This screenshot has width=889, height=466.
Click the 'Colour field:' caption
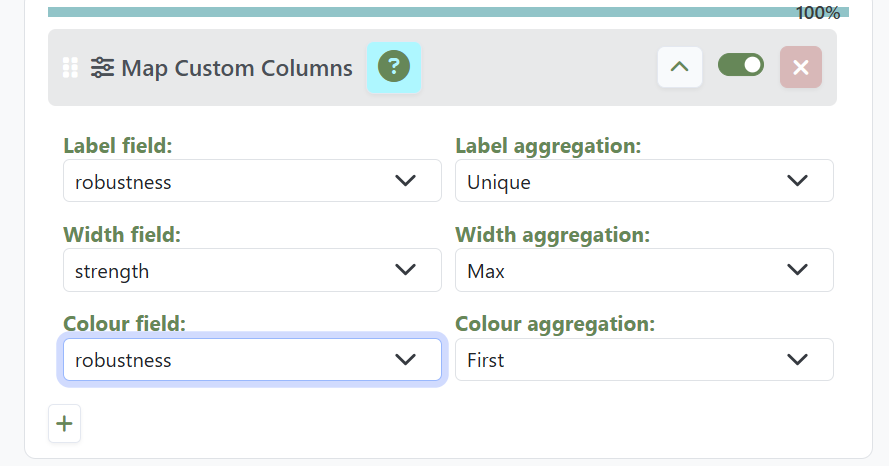coord(124,324)
